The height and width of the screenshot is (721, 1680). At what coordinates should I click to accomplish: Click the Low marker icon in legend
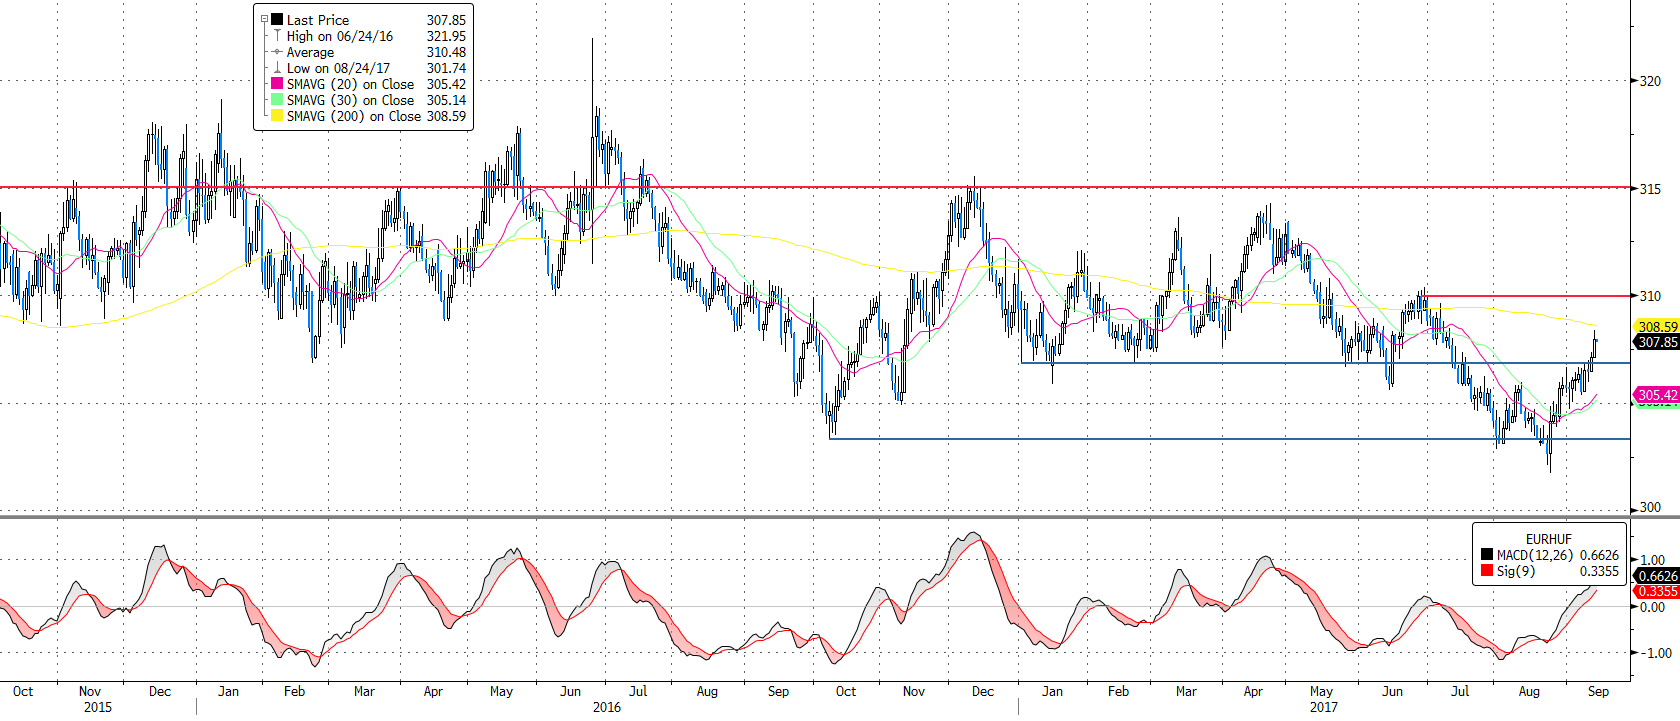tap(277, 67)
